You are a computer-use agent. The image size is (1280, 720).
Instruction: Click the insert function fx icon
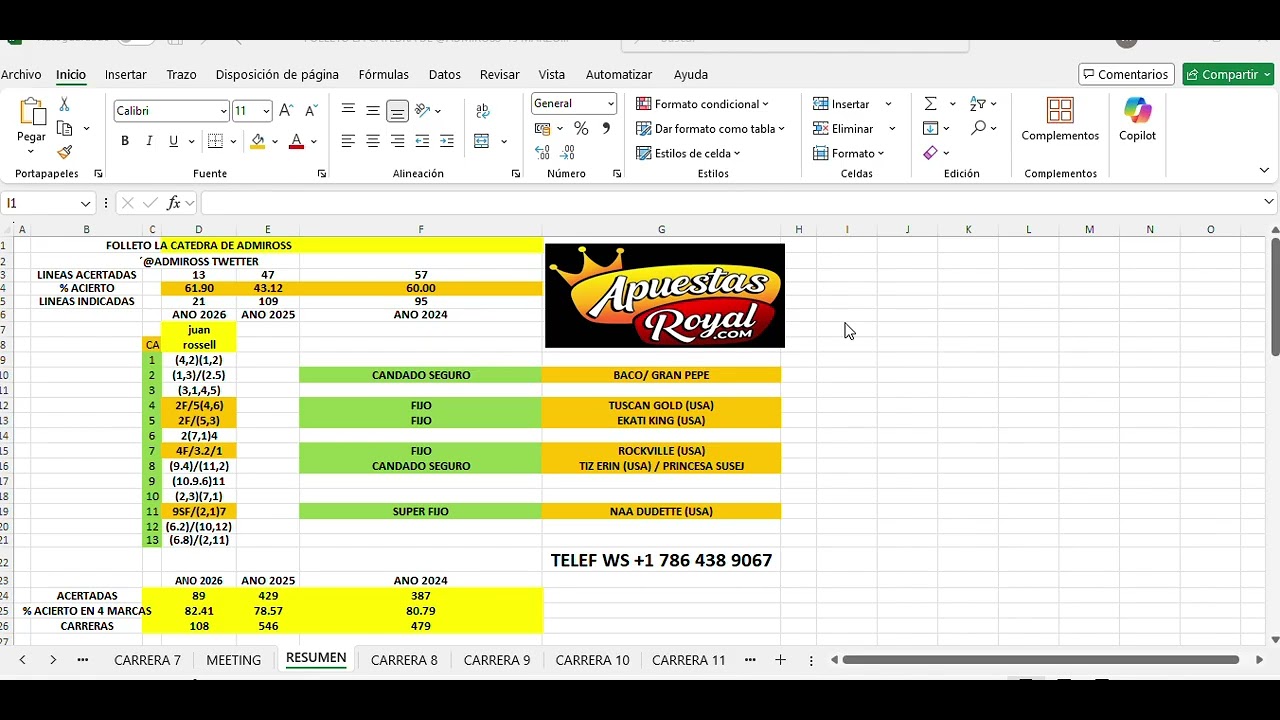click(x=173, y=203)
